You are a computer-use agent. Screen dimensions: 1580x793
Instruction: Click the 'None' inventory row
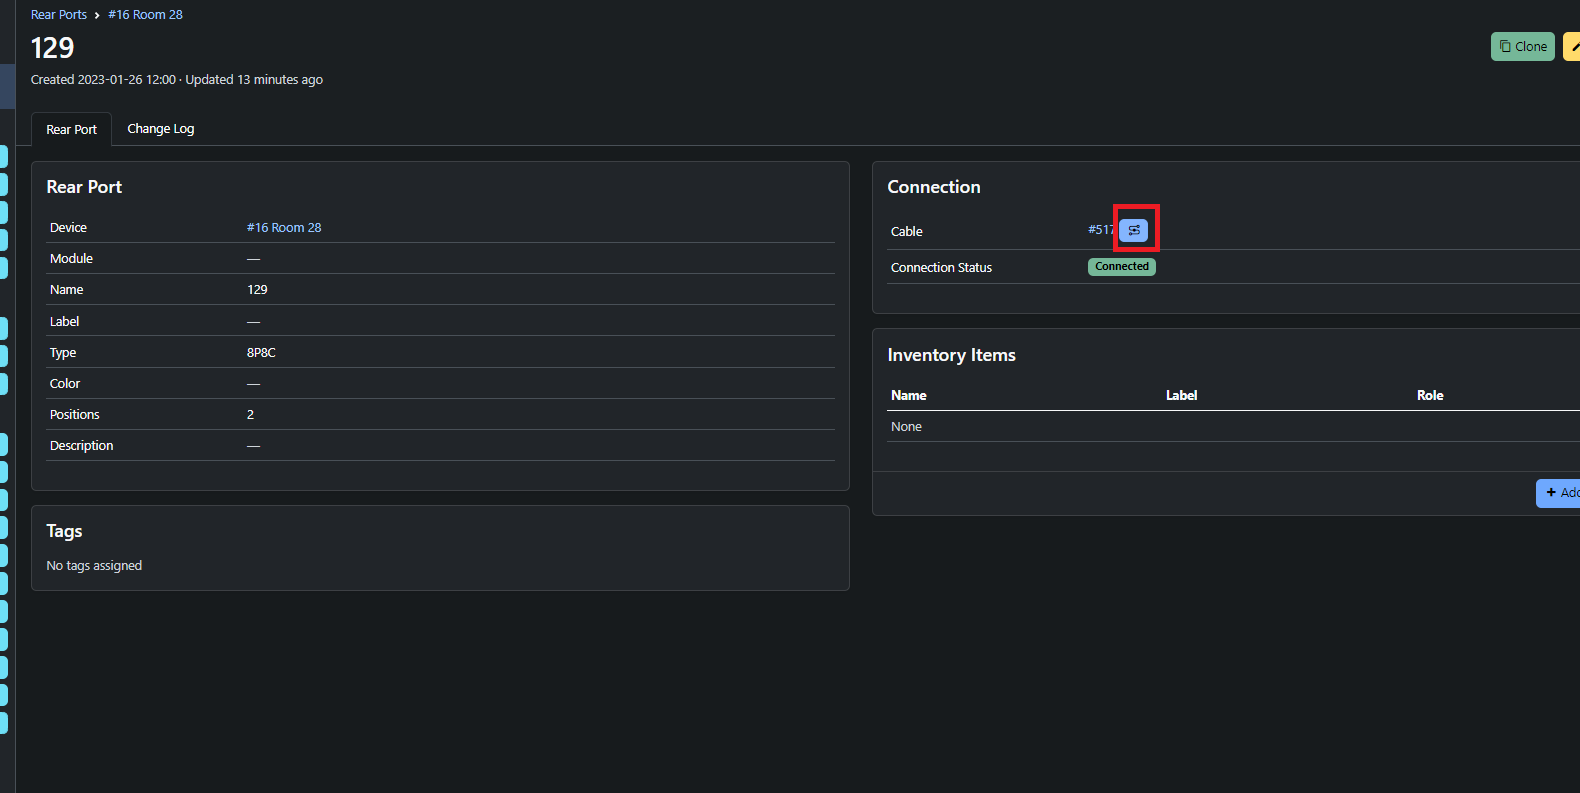[1233, 427]
